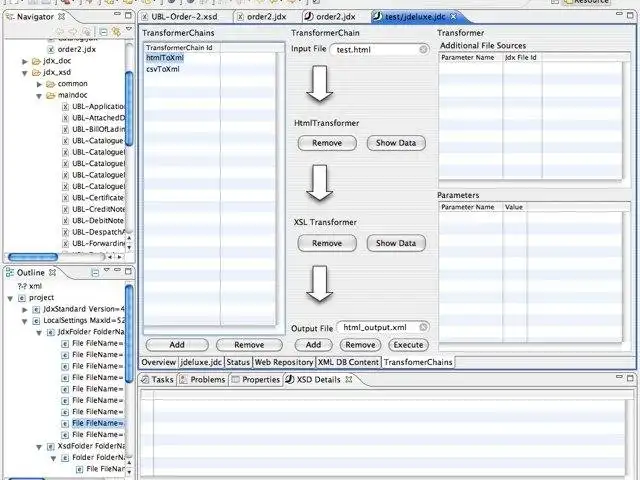
Task: Expand the JdxStandard Version node
Action: pyautogui.click(x=25, y=310)
